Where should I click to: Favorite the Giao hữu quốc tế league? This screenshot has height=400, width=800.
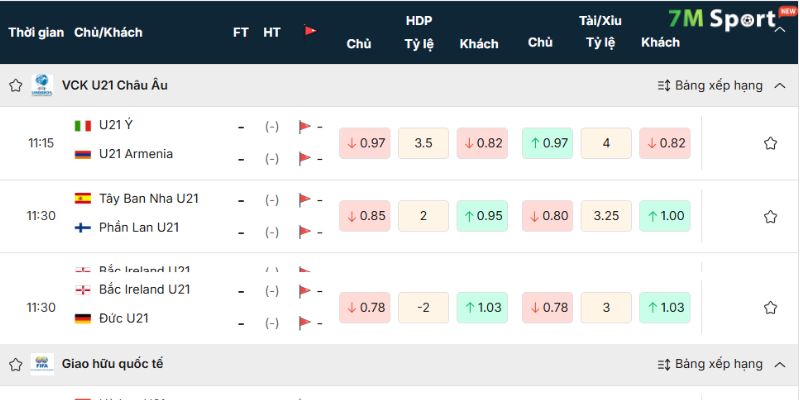(15, 364)
